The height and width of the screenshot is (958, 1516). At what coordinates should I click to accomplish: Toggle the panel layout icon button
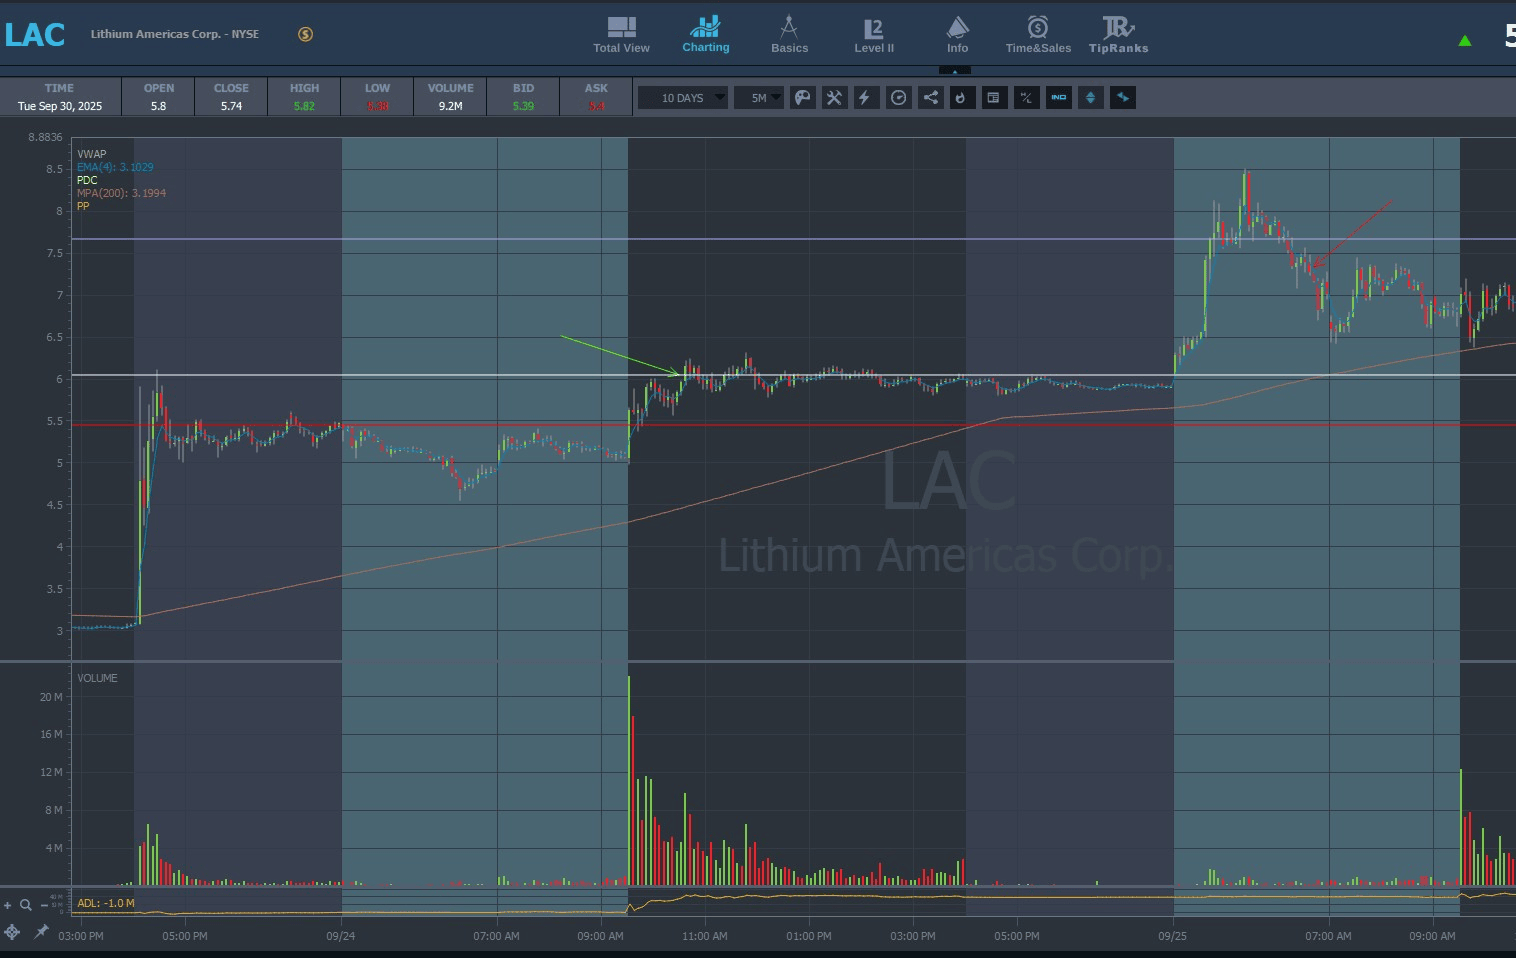coord(994,97)
